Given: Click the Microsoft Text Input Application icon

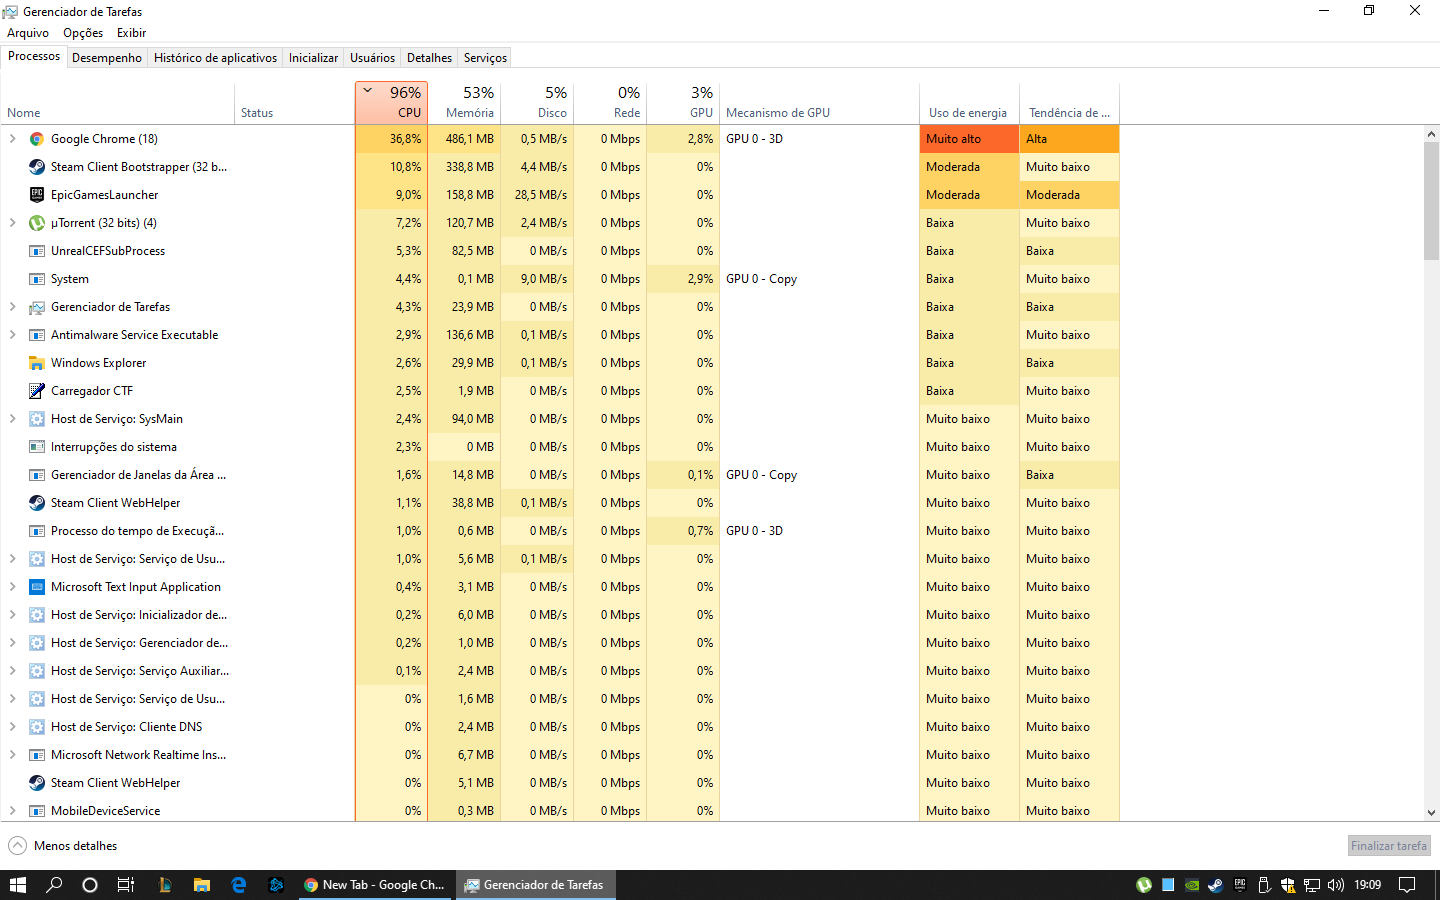Looking at the screenshot, I should pyautogui.click(x=37, y=587).
